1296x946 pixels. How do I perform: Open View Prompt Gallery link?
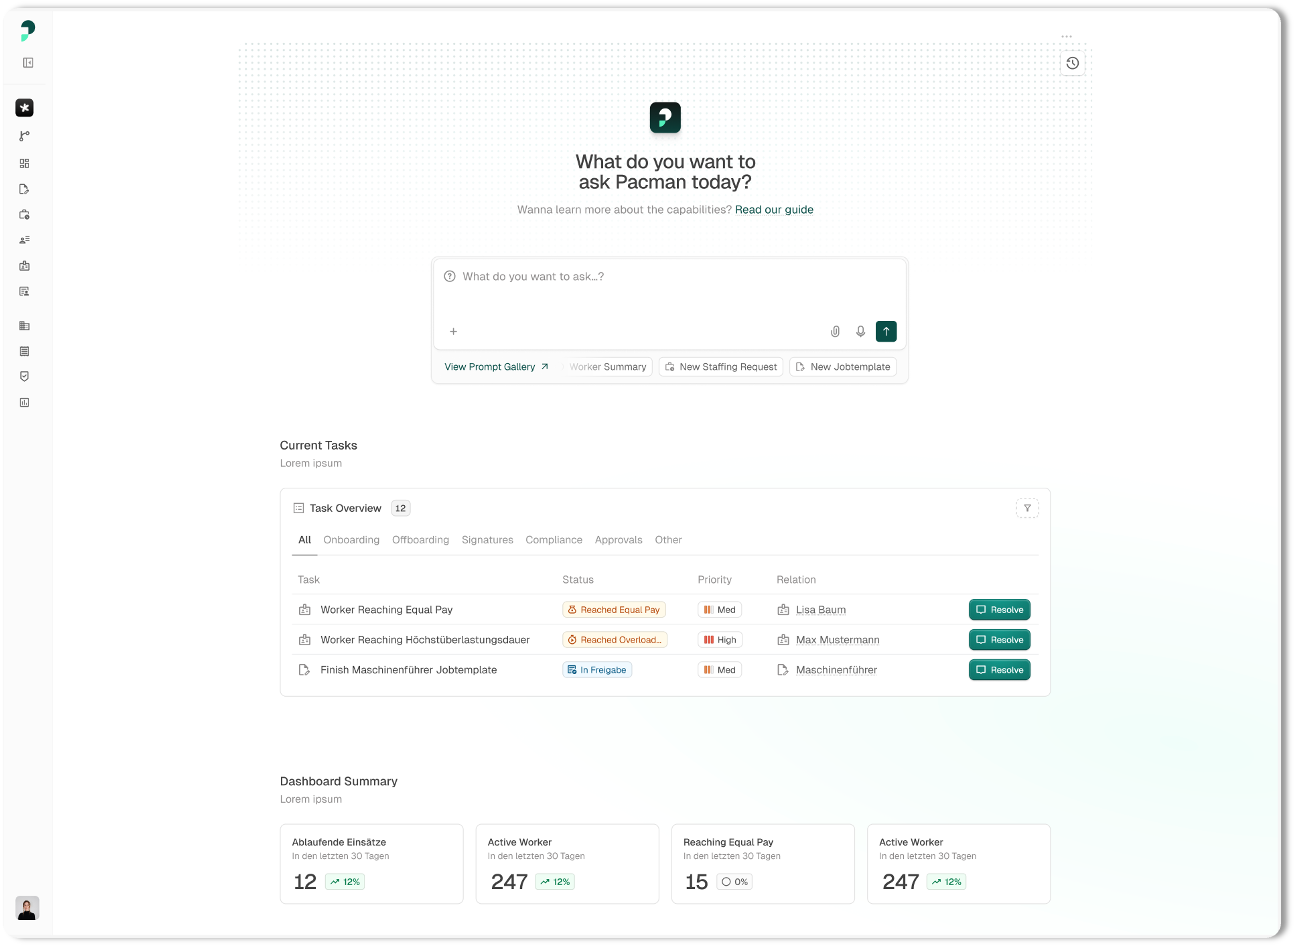(497, 367)
